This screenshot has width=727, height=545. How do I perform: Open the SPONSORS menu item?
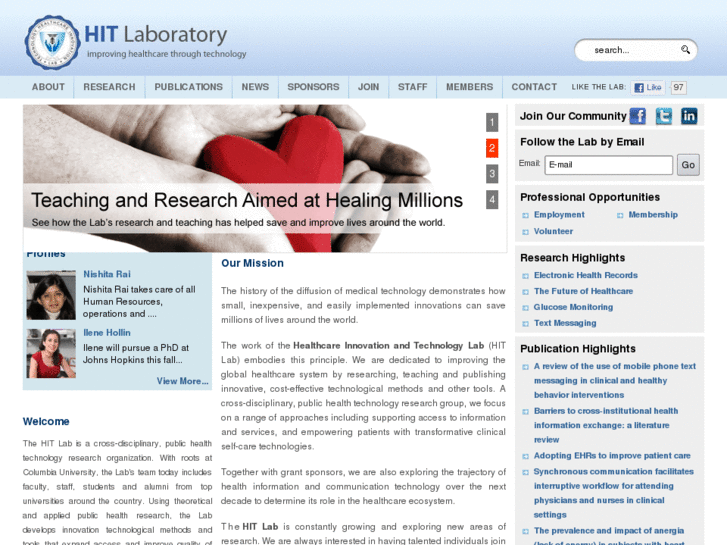click(313, 87)
